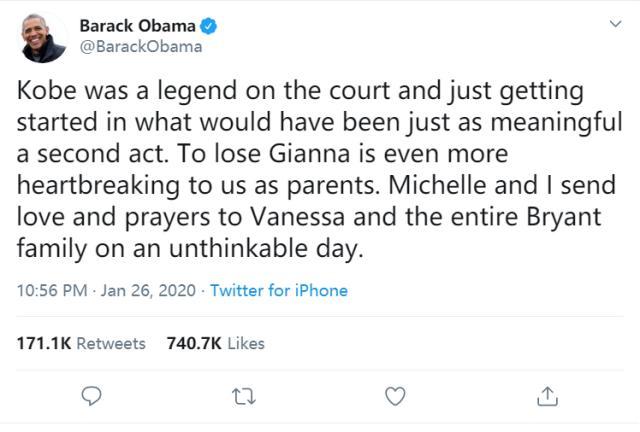Click the word 'Retweets' under the tweet
The image size is (640, 432).
click(111, 343)
